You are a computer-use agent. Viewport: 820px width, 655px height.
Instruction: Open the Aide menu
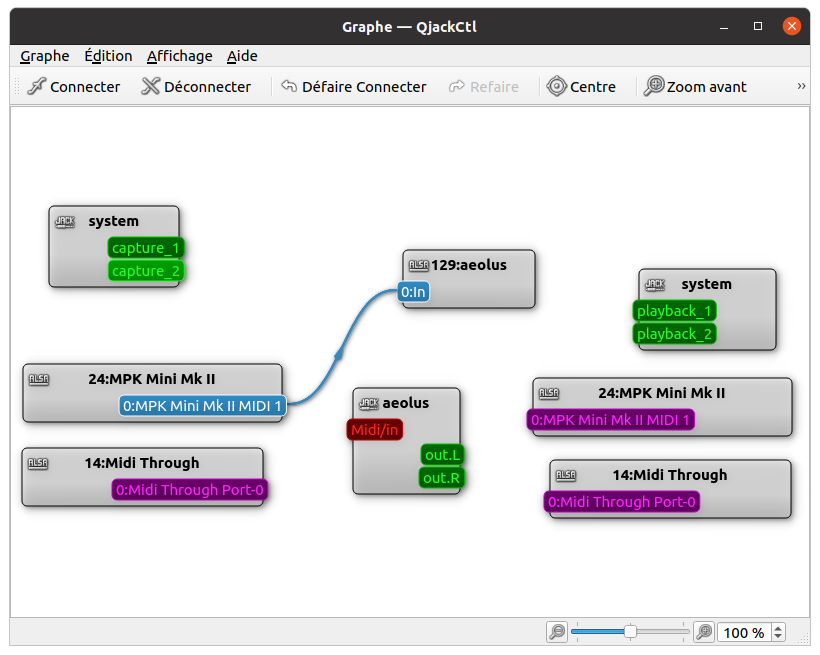point(242,56)
